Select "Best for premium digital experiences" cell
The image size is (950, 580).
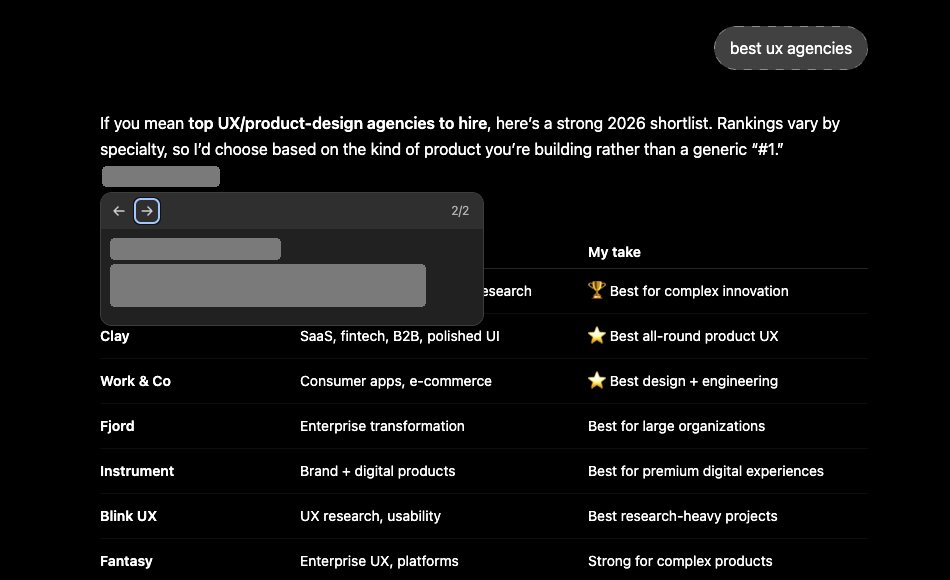(706, 471)
